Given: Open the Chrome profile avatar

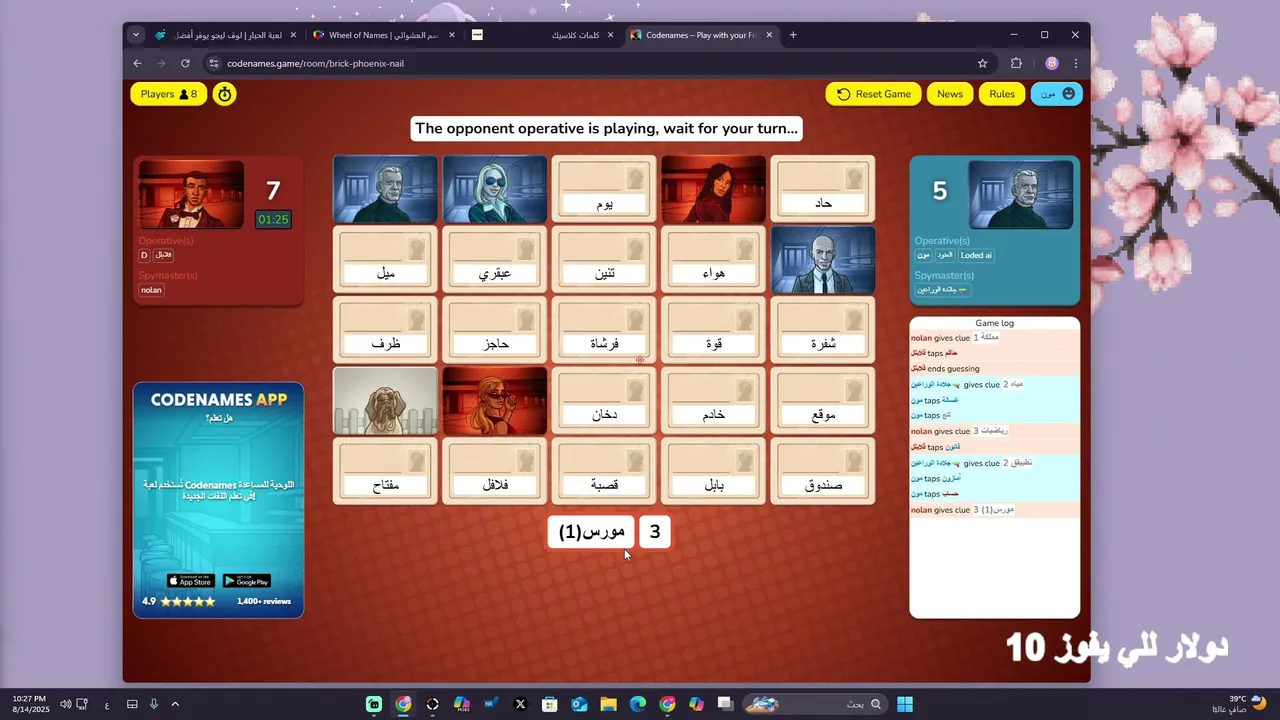Looking at the screenshot, I should pos(1052,63).
